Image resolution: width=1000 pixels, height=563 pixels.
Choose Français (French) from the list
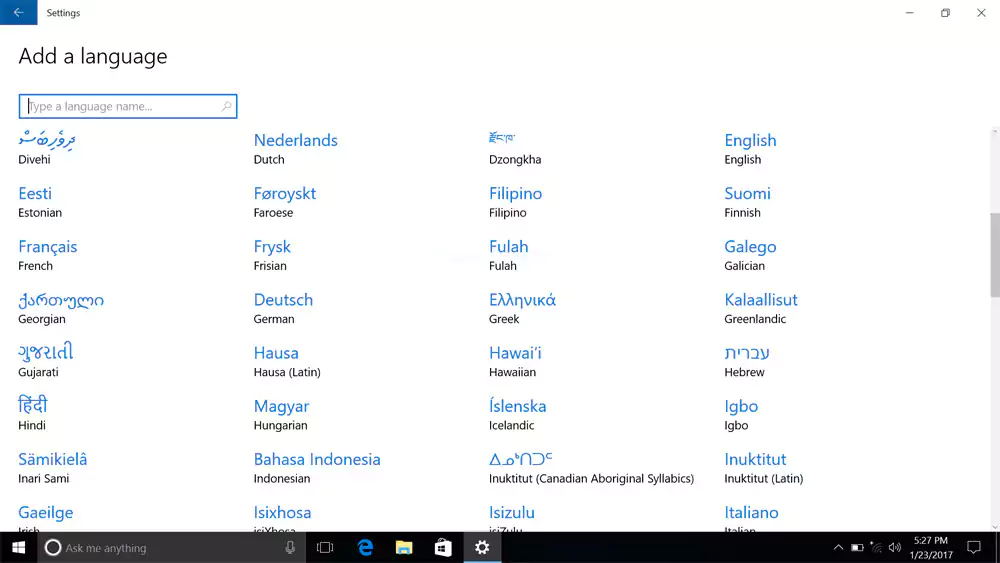47,247
